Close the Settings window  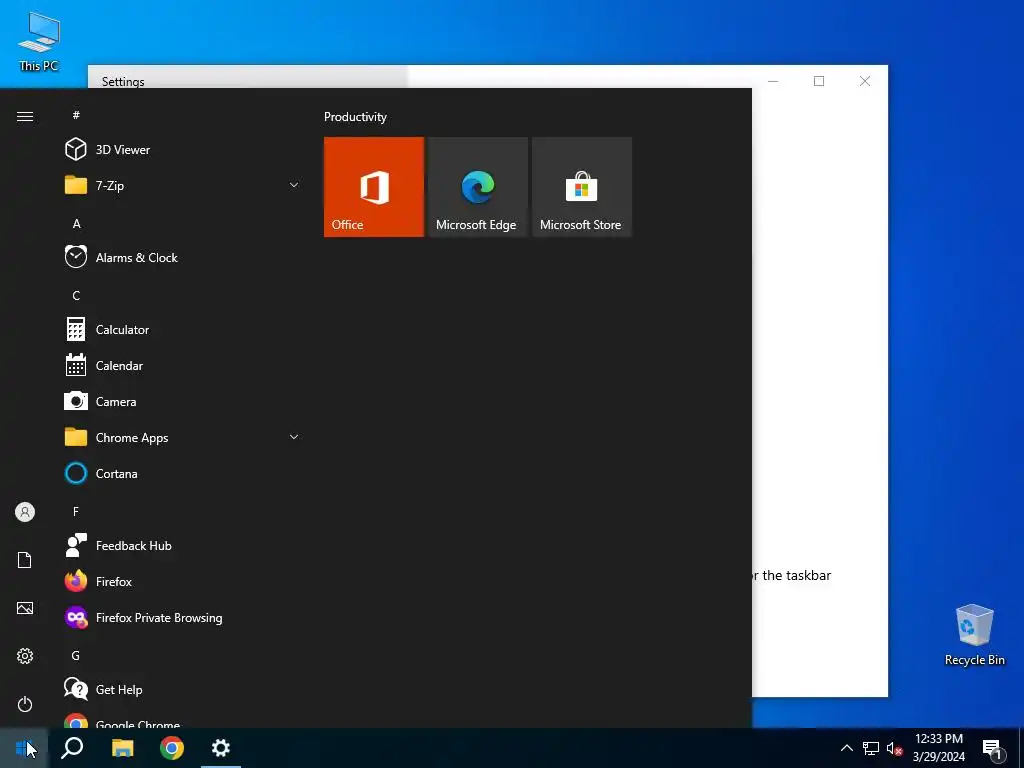pos(865,81)
